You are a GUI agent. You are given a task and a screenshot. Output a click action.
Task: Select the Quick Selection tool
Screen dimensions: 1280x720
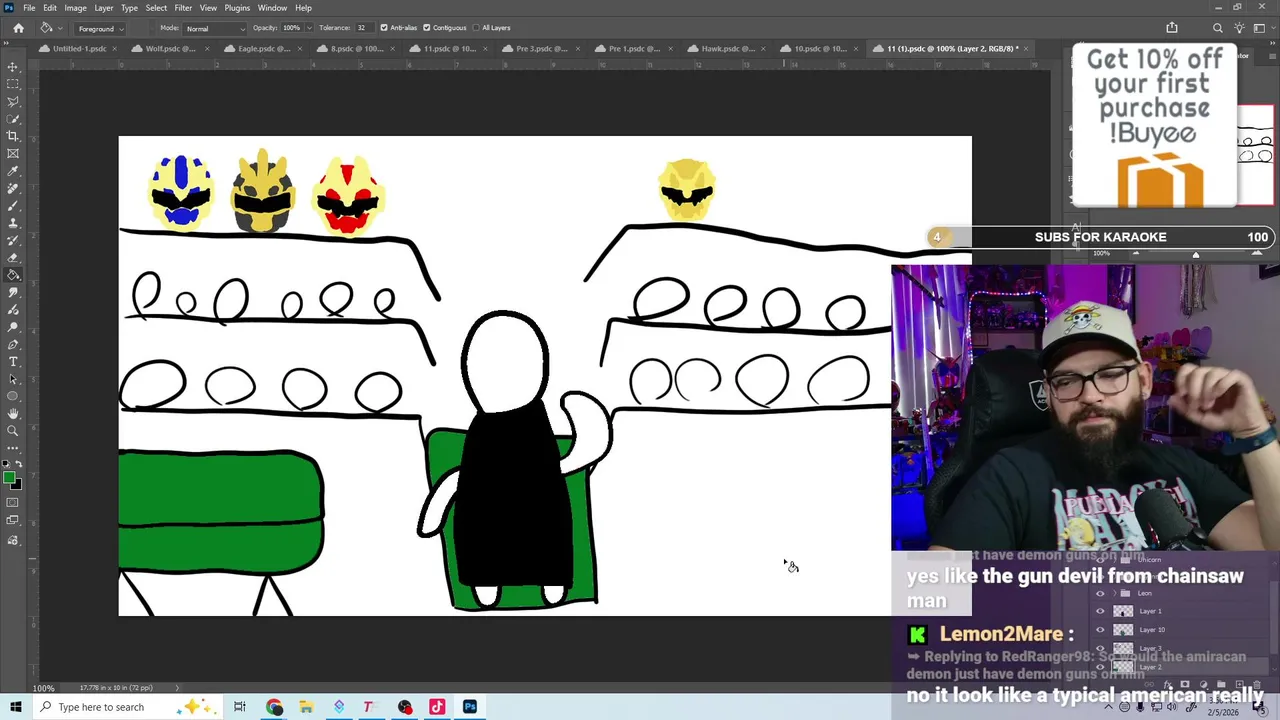tap(13, 119)
